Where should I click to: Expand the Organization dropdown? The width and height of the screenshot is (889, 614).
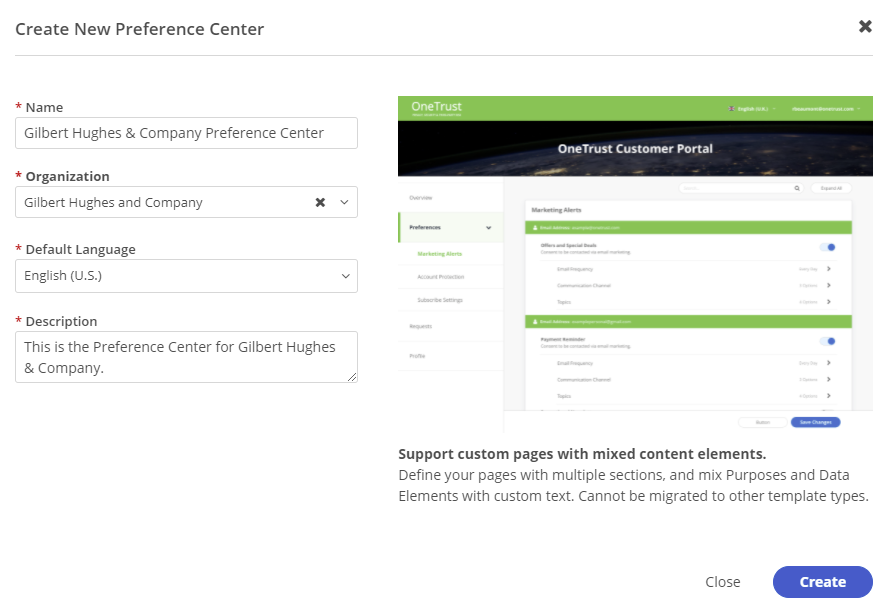[x=345, y=201]
